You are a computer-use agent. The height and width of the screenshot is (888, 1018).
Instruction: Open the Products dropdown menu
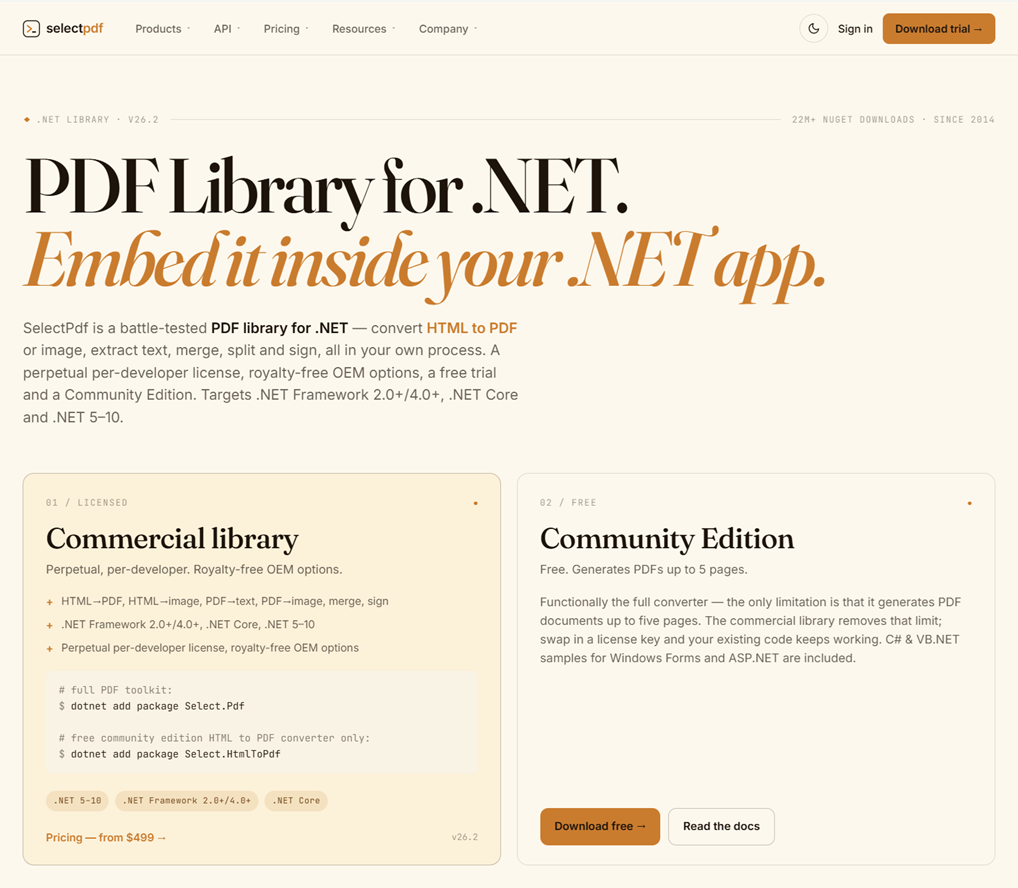[x=162, y=29]
